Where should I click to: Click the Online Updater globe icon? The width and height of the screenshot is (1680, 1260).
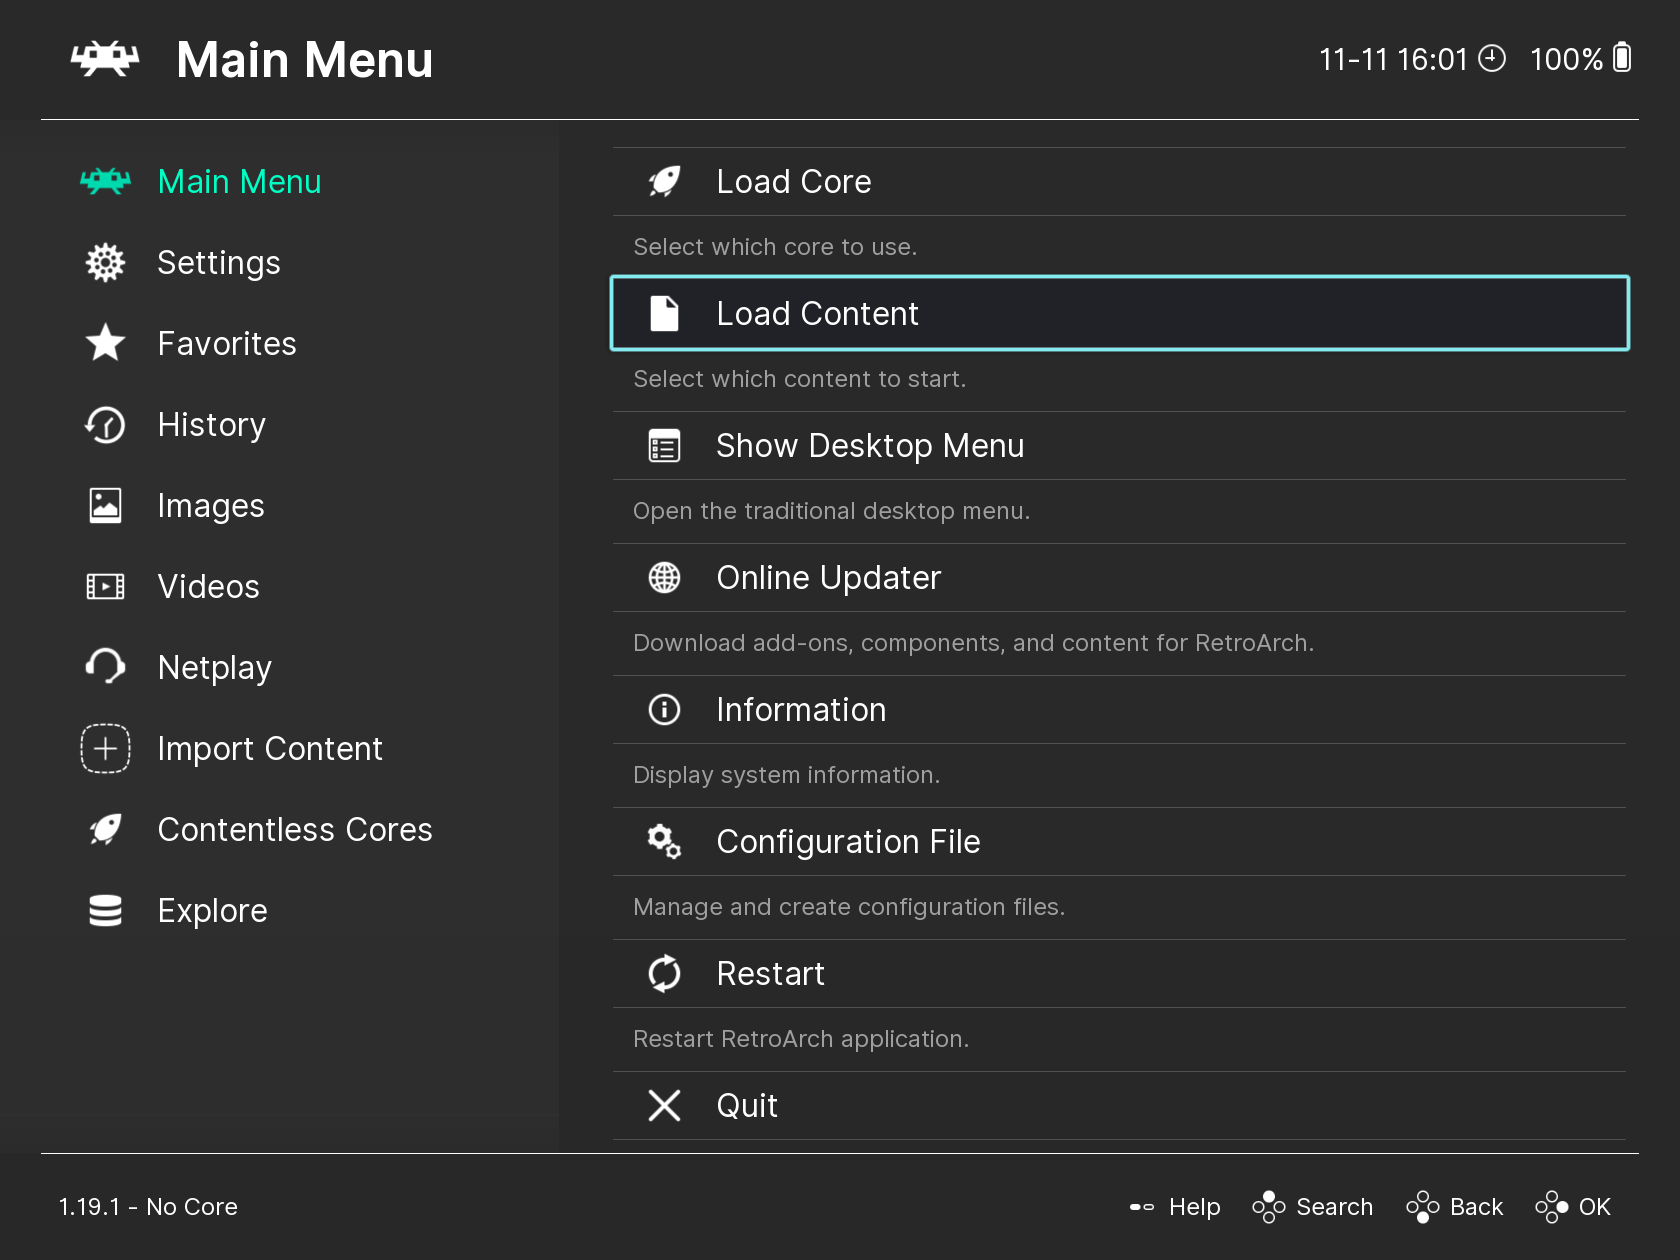tap(664, 577)
